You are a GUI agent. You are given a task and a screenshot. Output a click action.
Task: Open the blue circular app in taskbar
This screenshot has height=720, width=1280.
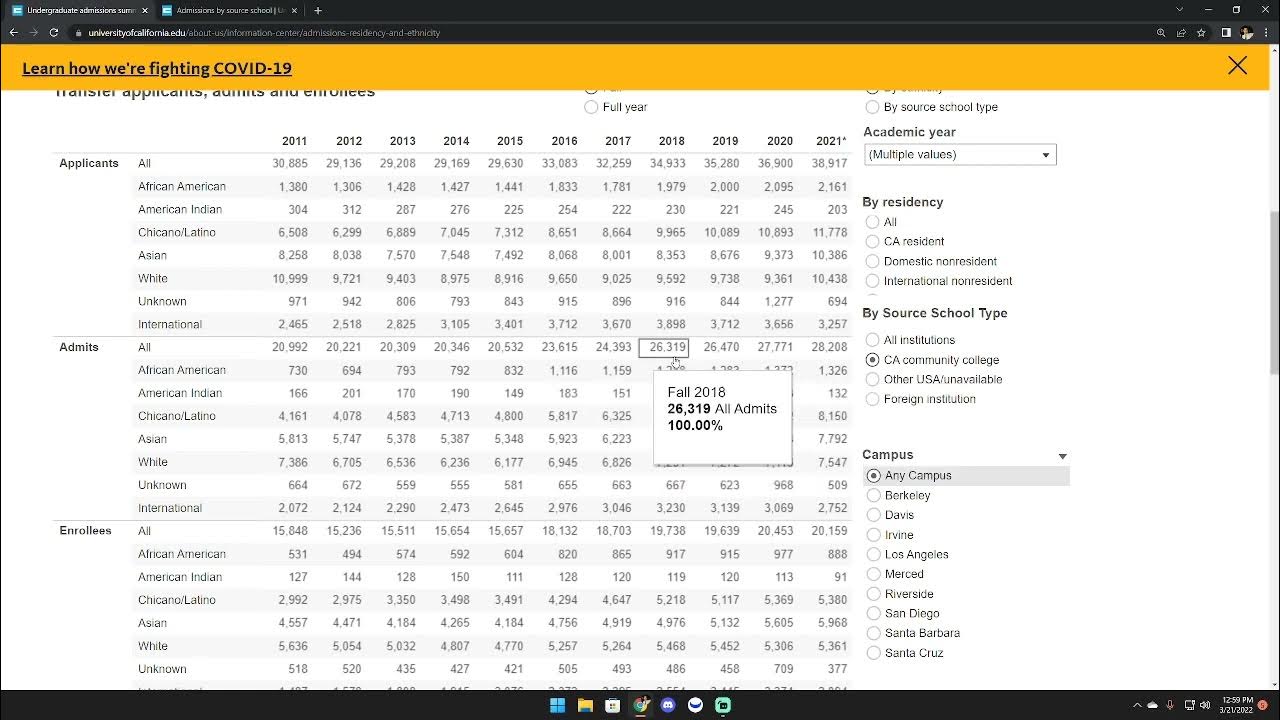tap(696, 705)
